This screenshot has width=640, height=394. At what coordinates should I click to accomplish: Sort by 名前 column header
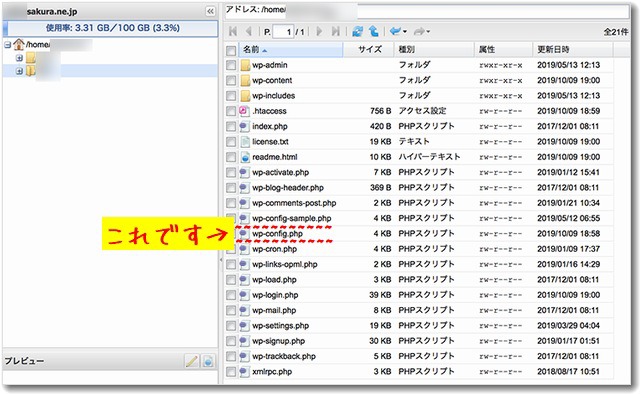click(291, 50)
